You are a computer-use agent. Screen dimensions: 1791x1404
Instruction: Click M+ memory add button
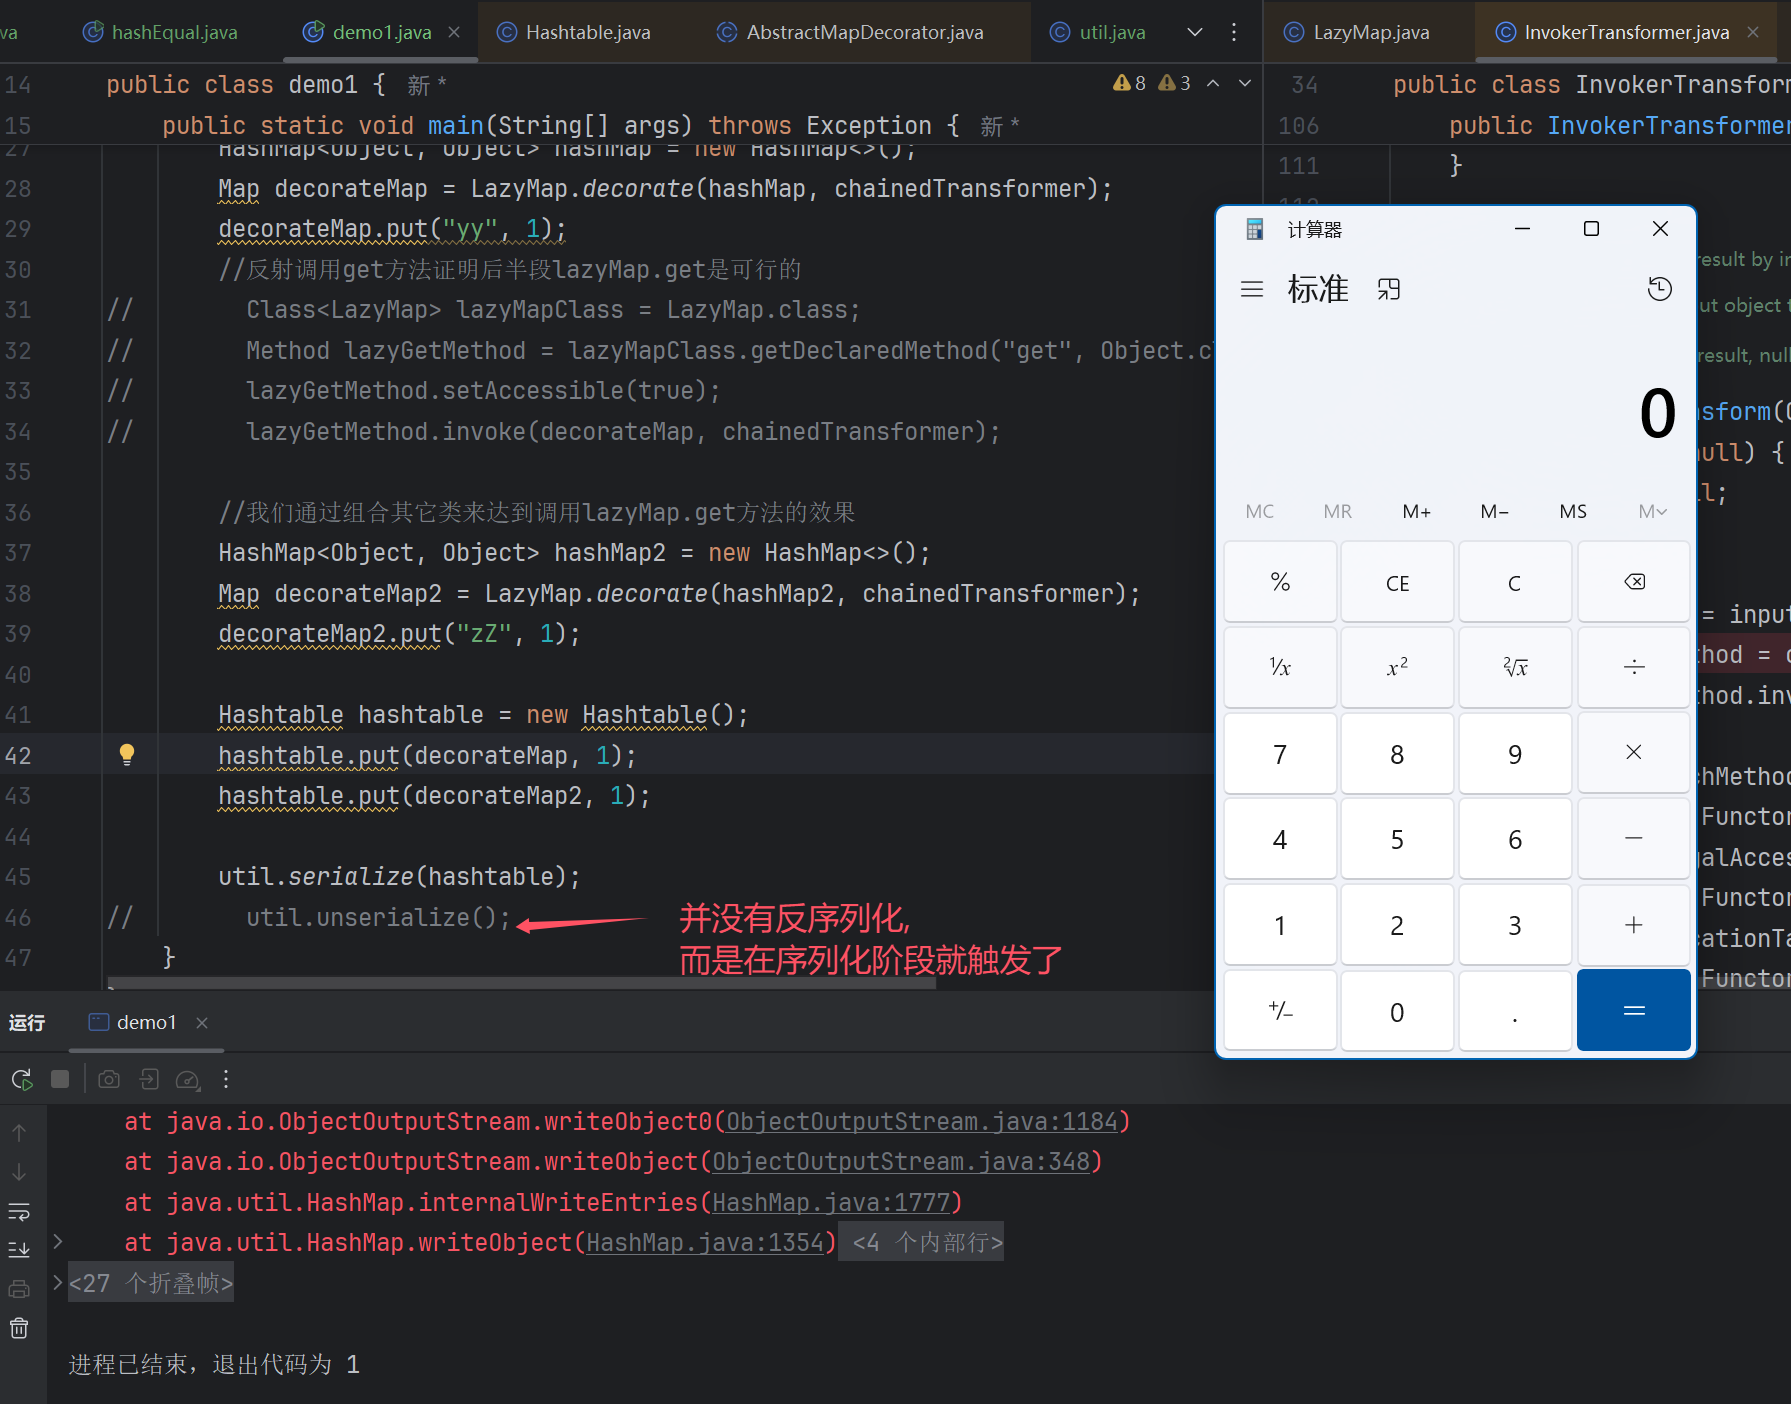pos(1416,511)
